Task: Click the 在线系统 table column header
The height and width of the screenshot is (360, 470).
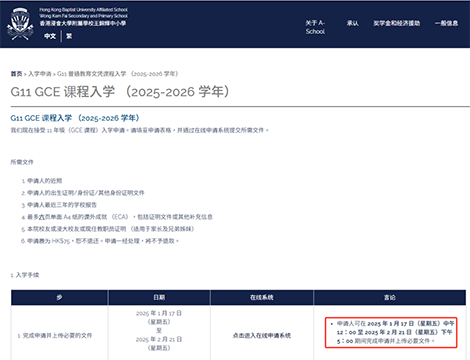Action: coord(262,297)
